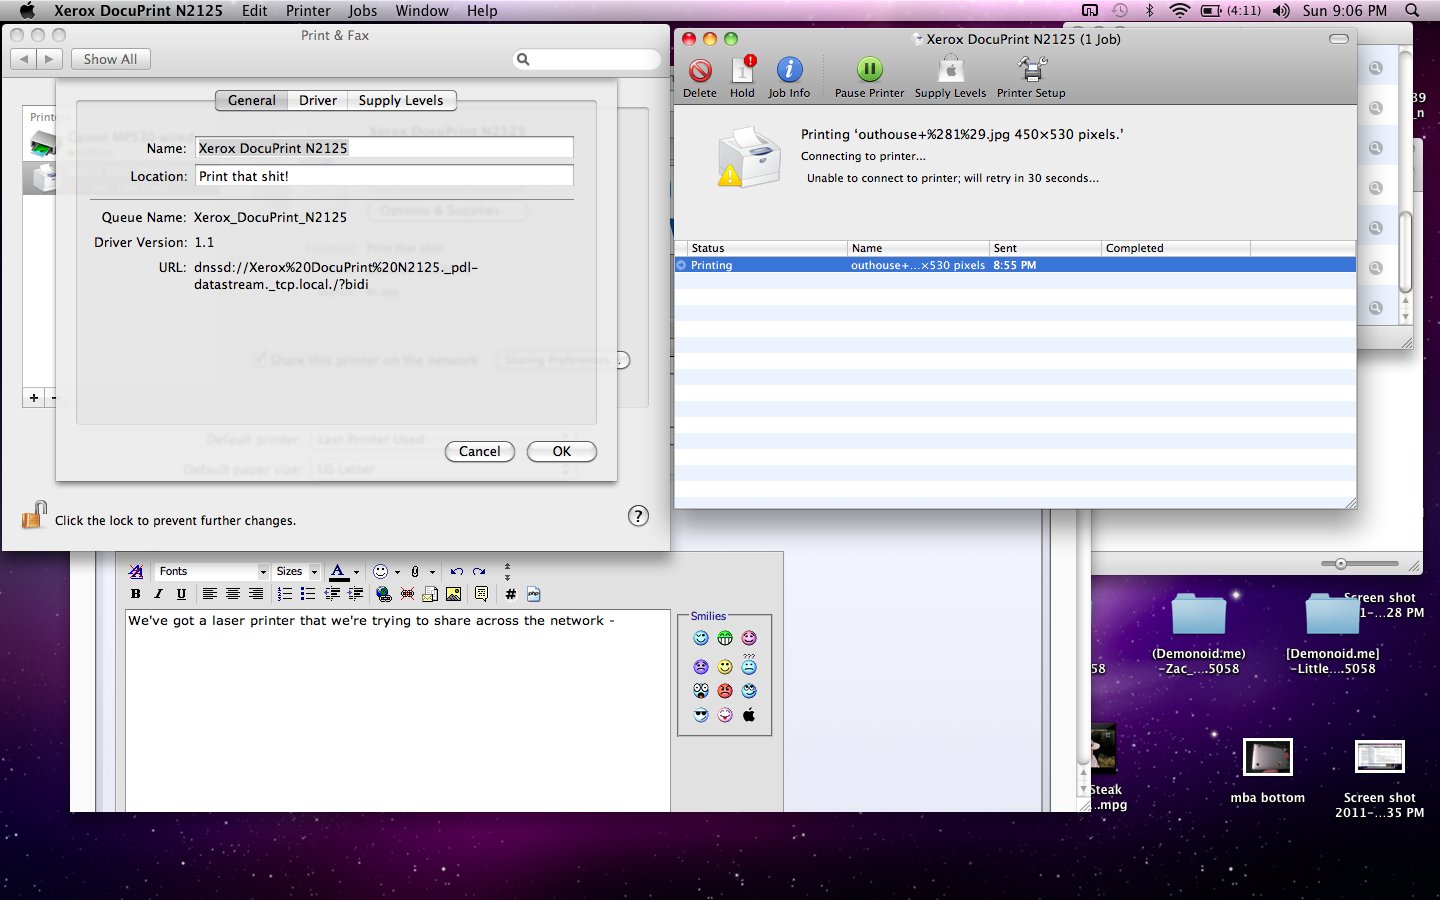The image size is (1440, 900).
Task: Increase indent in the editor
Action: pos(354,594)
